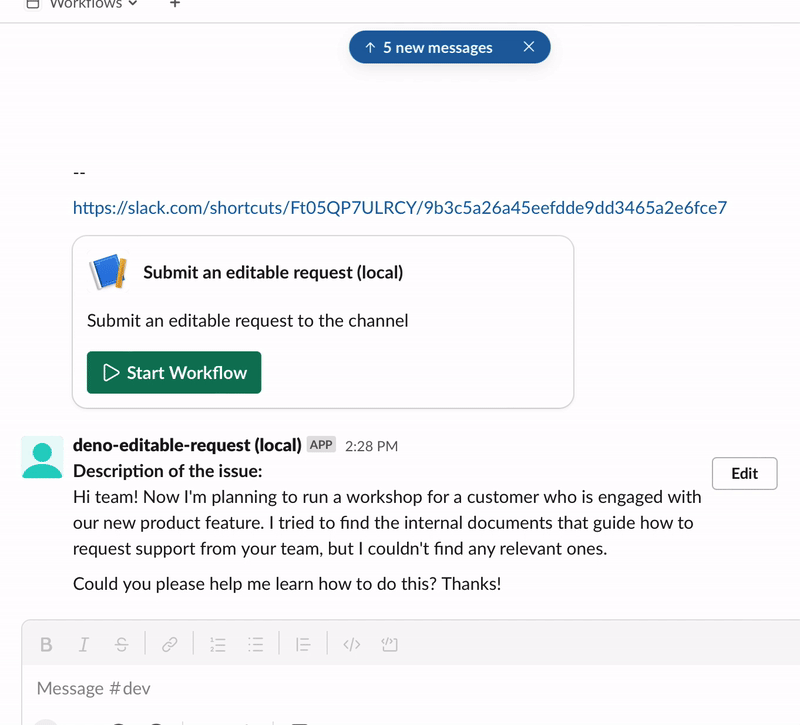This screenshot has width=800, height=725.
Task: Open the workflow book icon on the card
Action: point(111,271)
